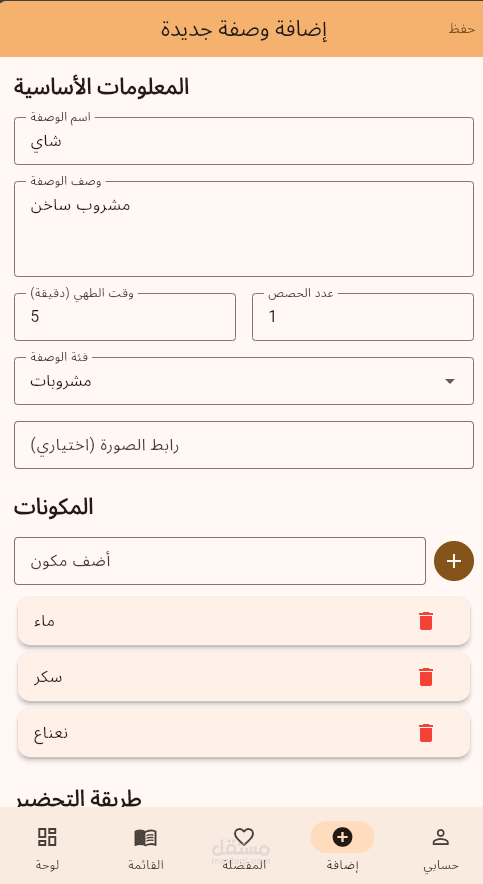This screenshot has height=884, width=483.
Task: Select the نعناع ingredient card
Action: [244, 733]
